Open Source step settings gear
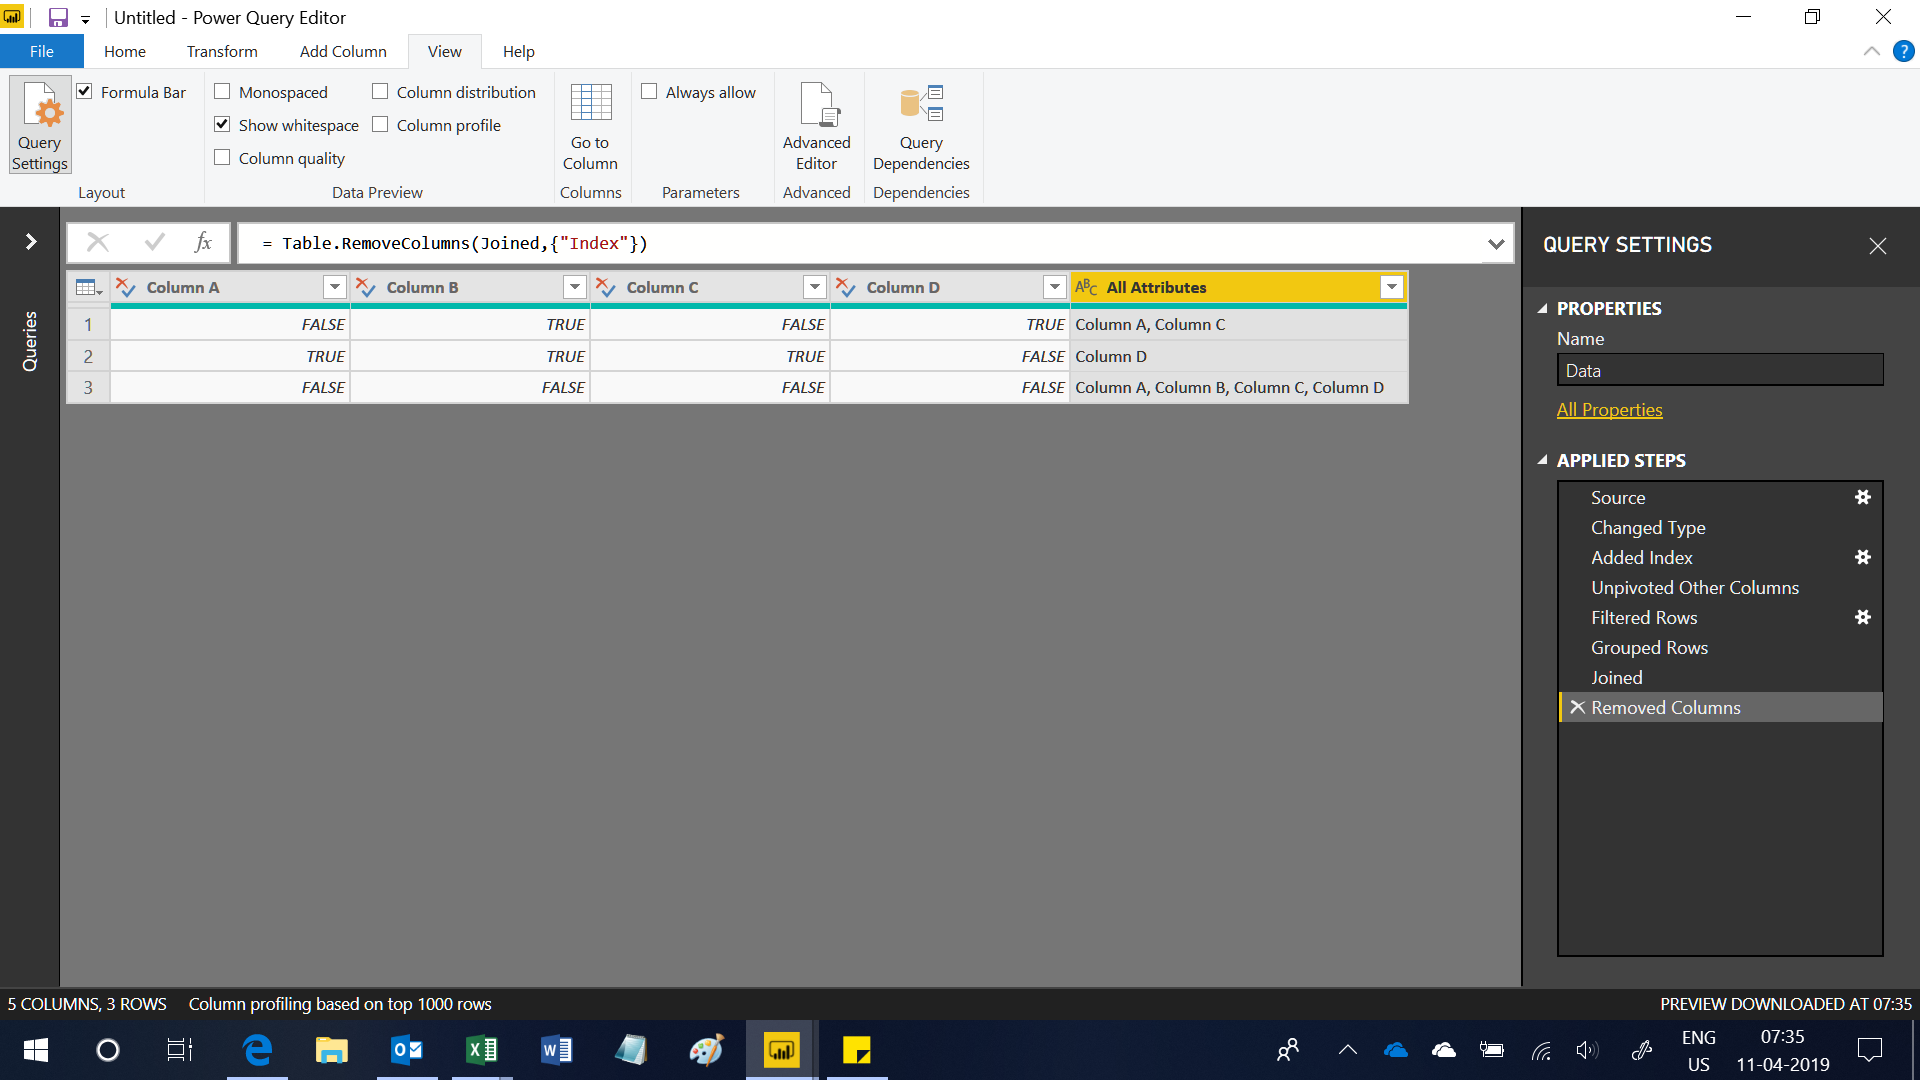 pyautogui.click(x=1862, y=497)
